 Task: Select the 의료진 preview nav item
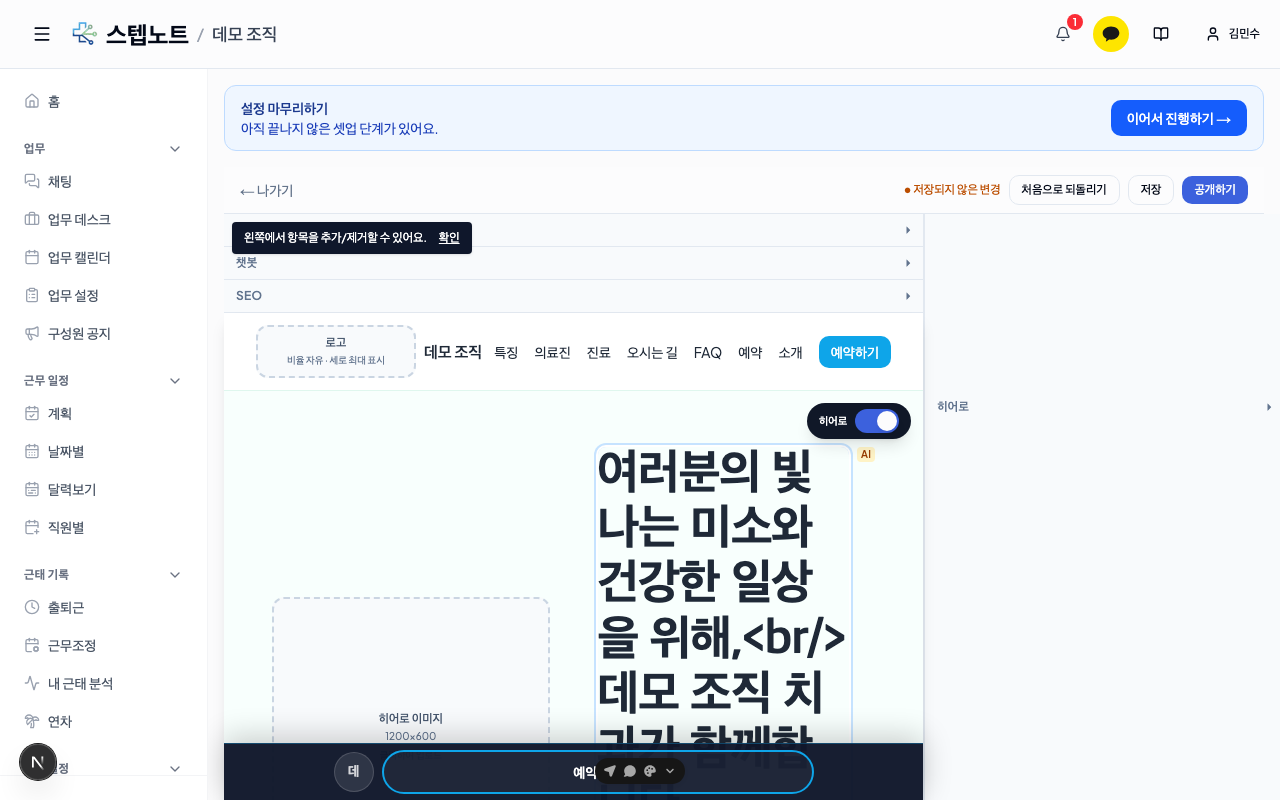552,352
